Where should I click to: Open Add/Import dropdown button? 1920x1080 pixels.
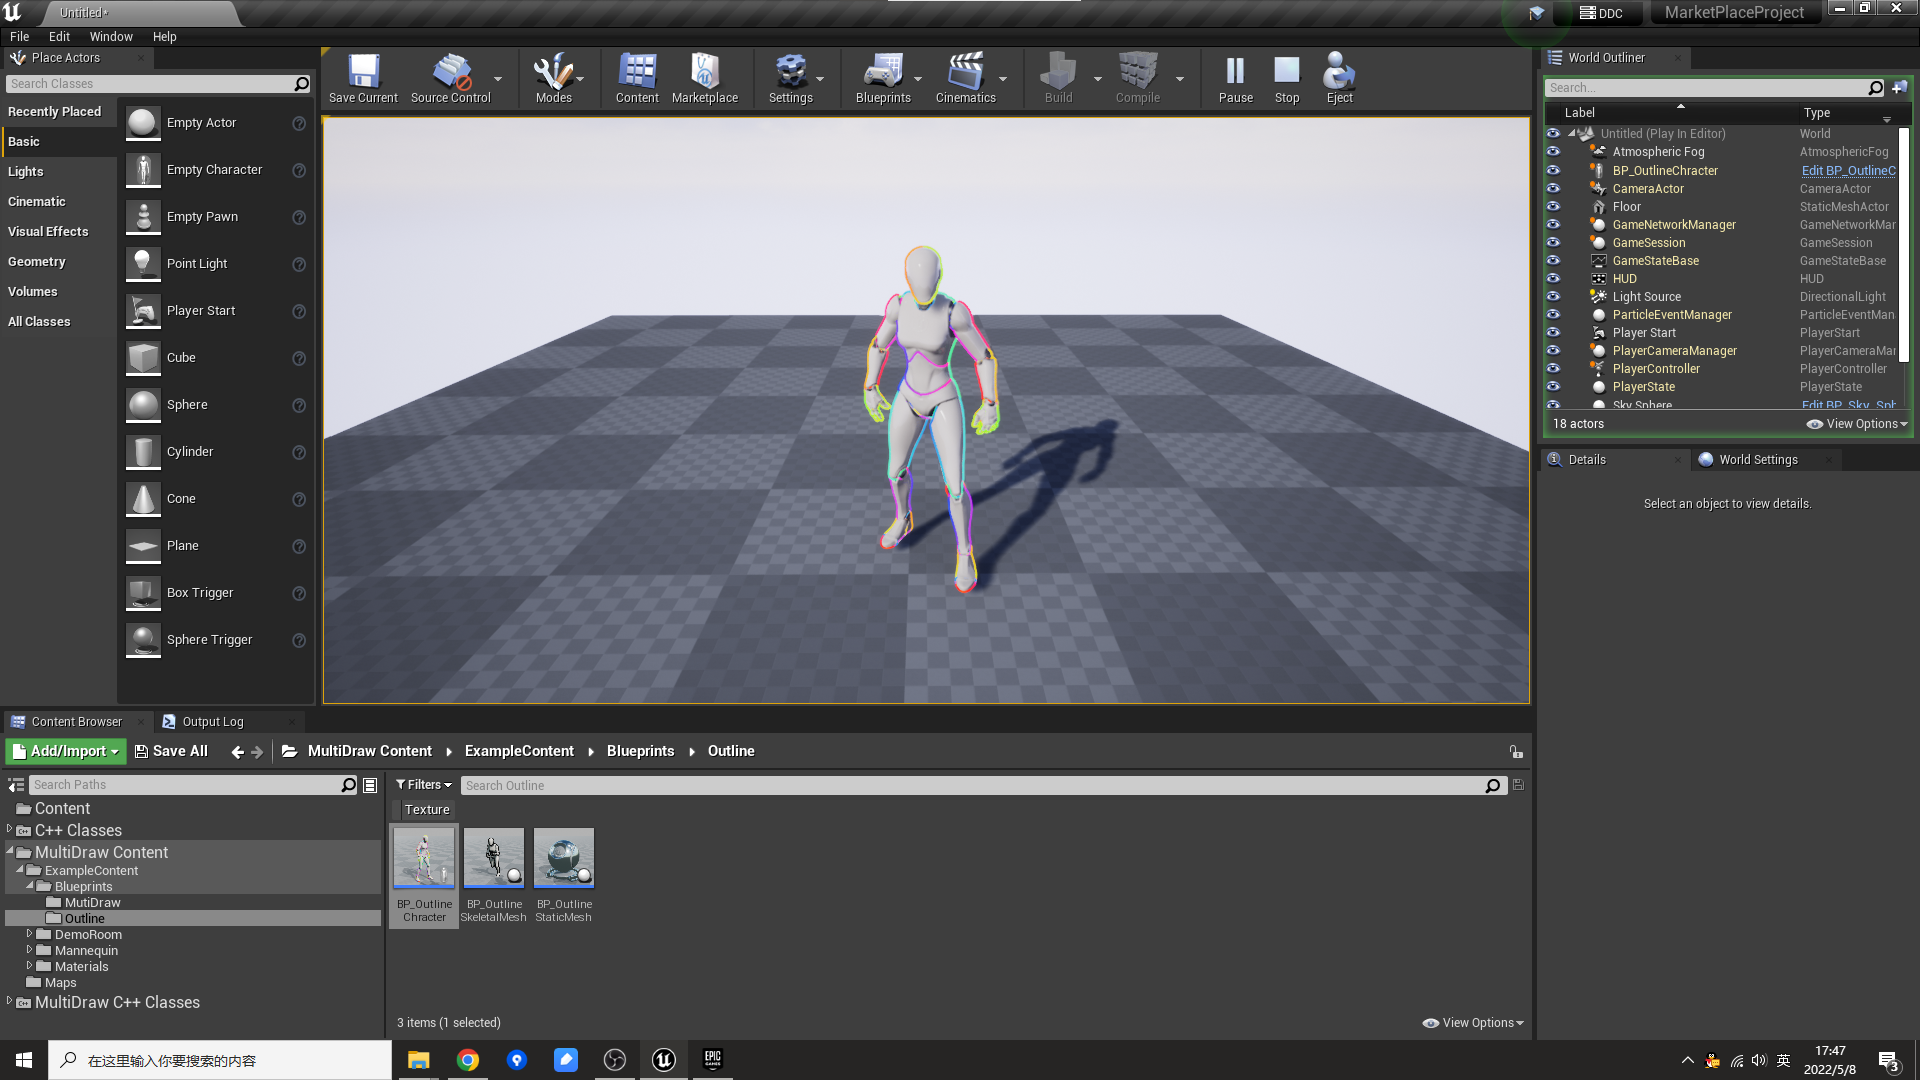[x=66, y=751]
